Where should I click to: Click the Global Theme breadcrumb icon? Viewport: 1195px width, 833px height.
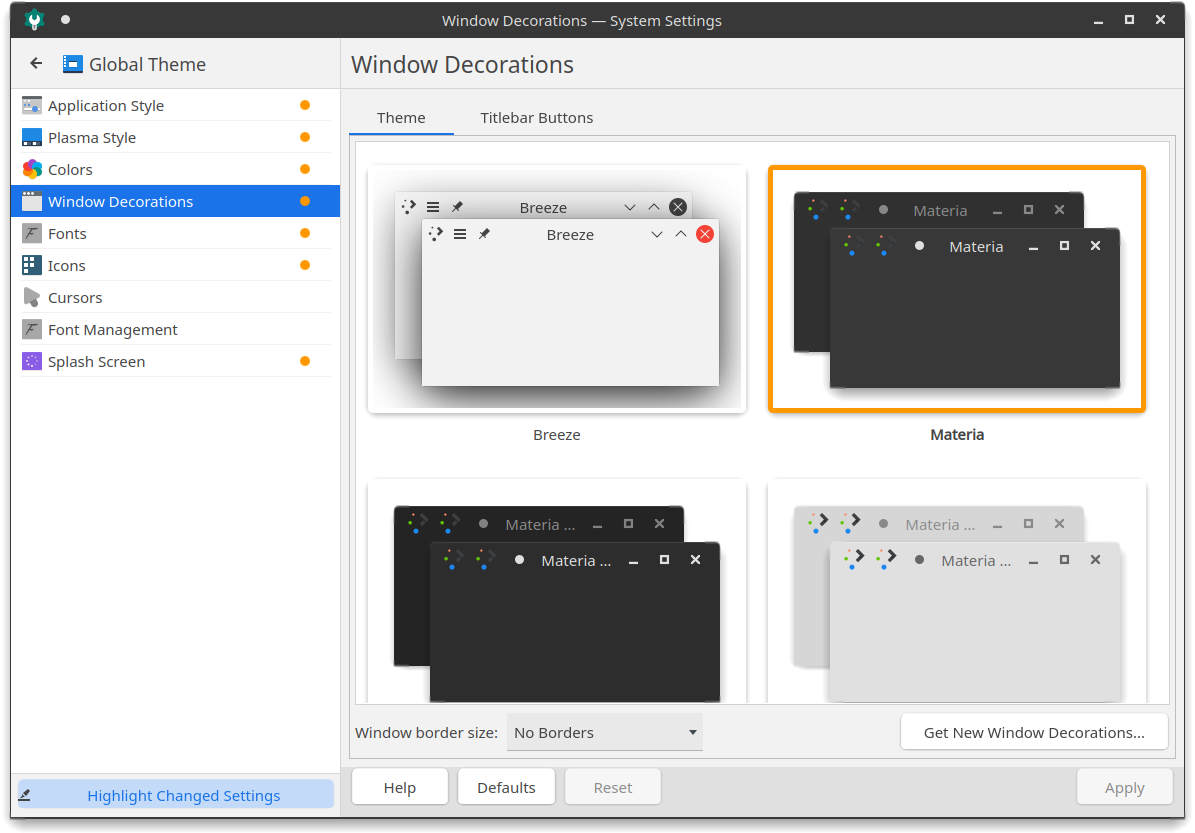point(72,63)
